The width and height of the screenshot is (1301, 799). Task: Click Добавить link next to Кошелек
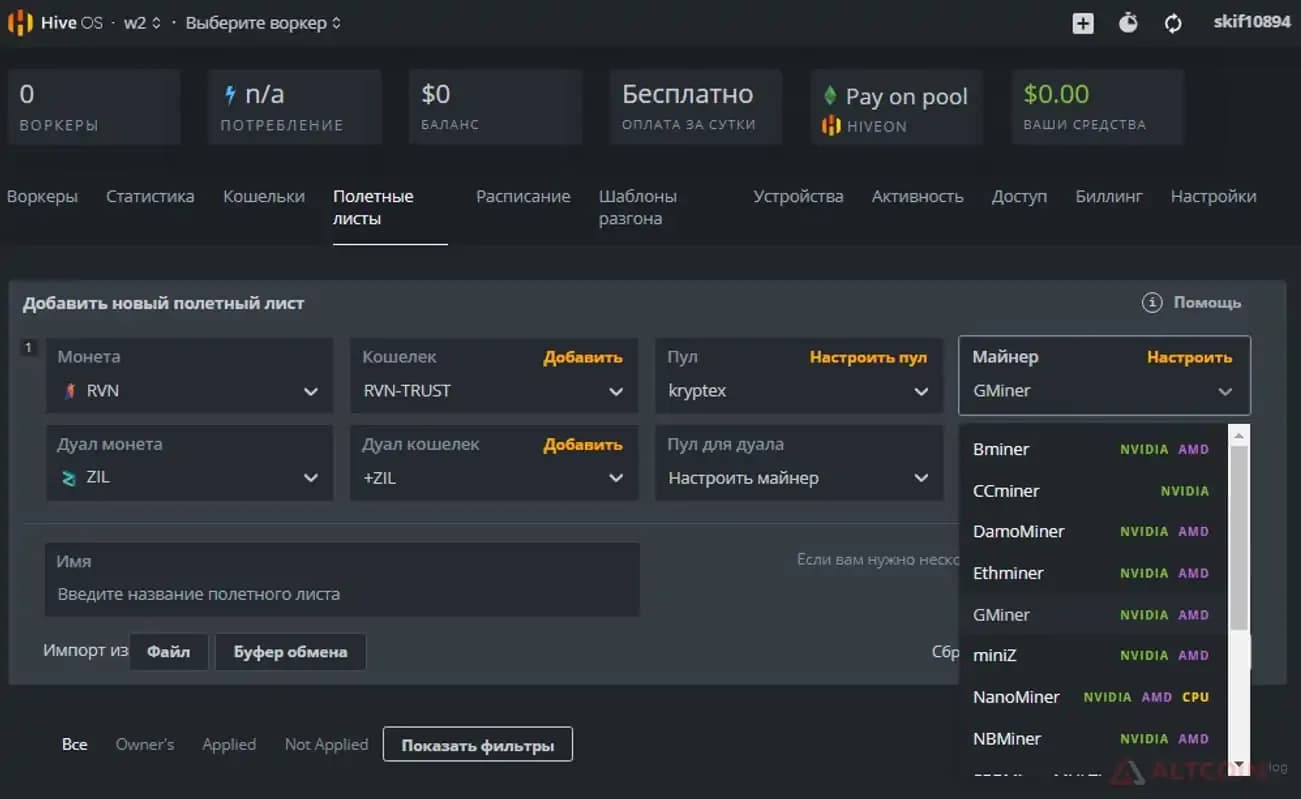583,357
